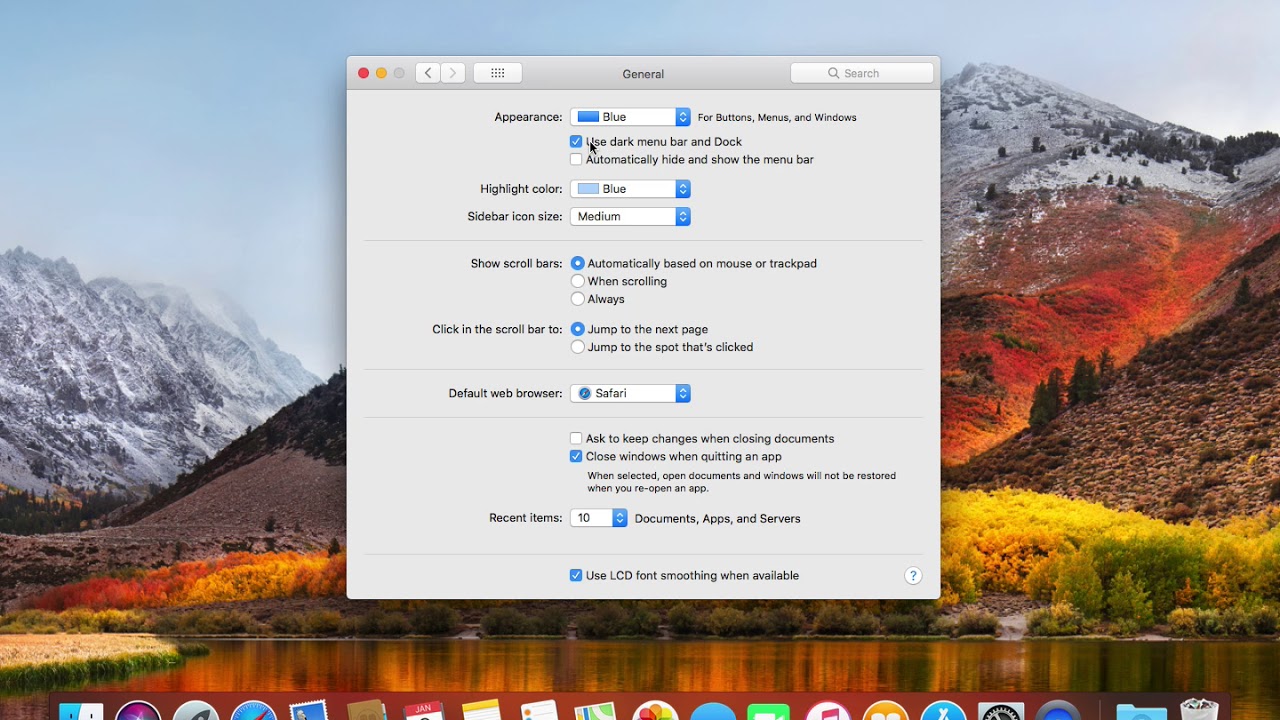Open the Appearance dropdown
The image size is (1280, 720).
[x=630, y=117]
